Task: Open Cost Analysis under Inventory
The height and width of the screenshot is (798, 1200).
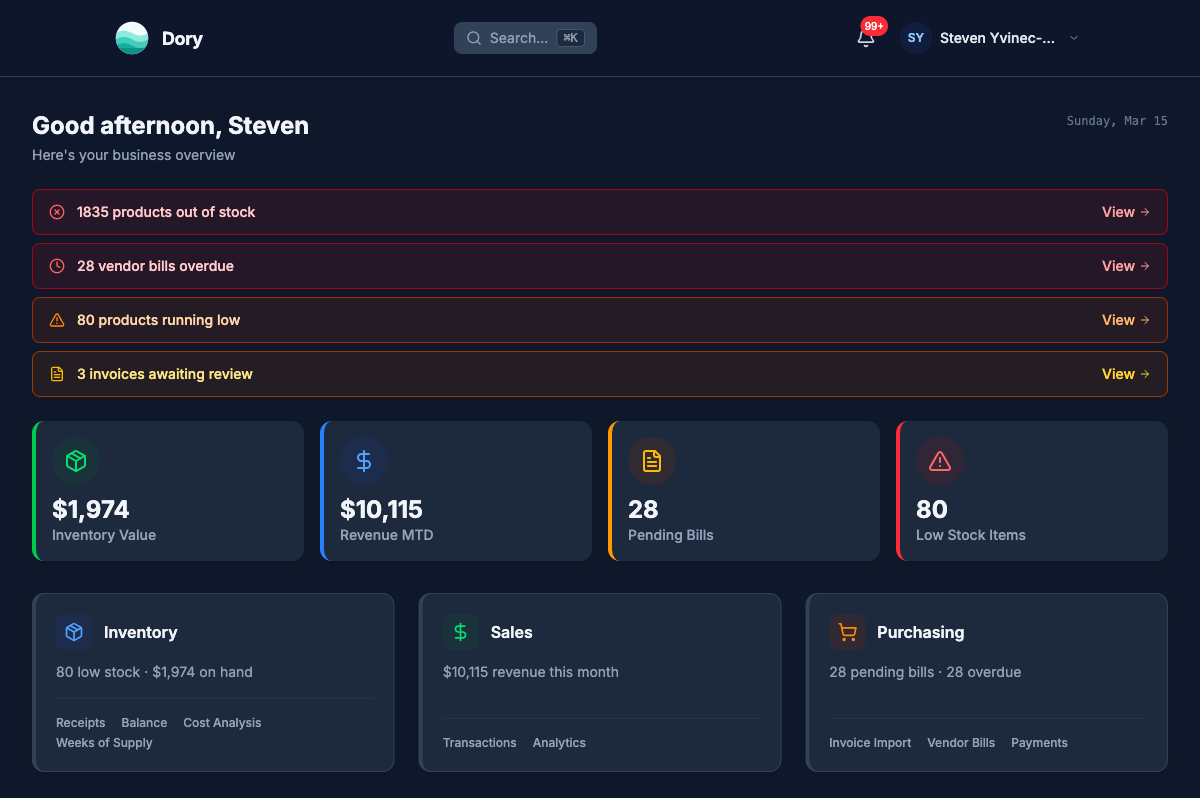Action: pos(222,723)
